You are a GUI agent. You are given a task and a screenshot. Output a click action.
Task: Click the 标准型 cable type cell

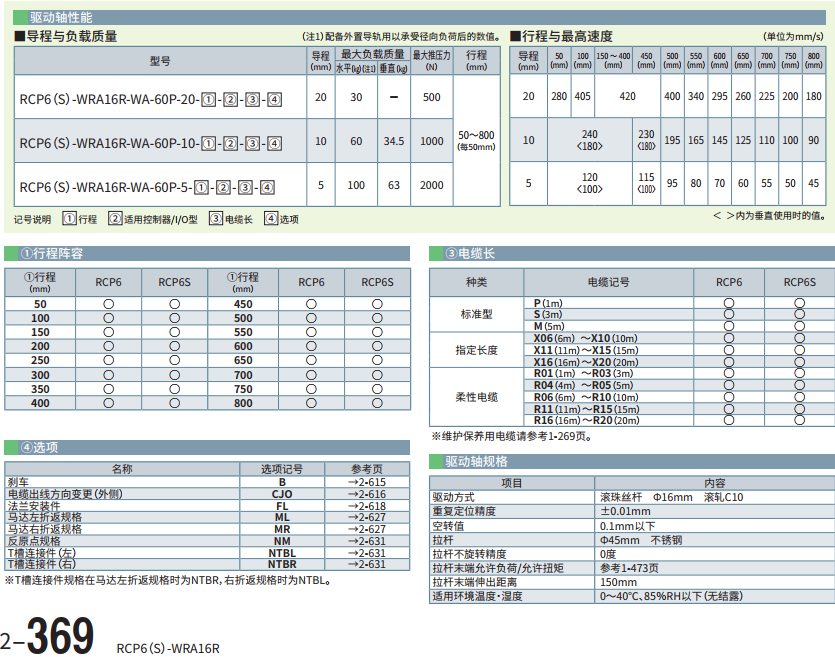point(476,315)
